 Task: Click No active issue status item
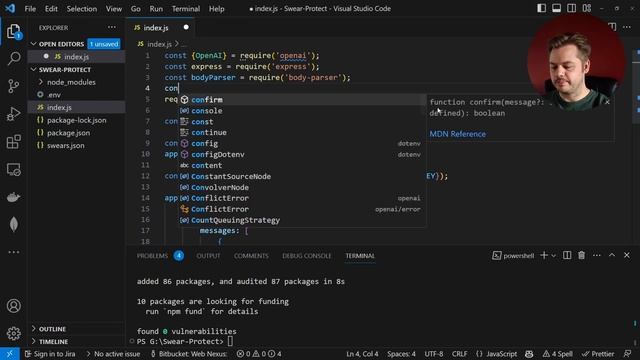(113, 354)
